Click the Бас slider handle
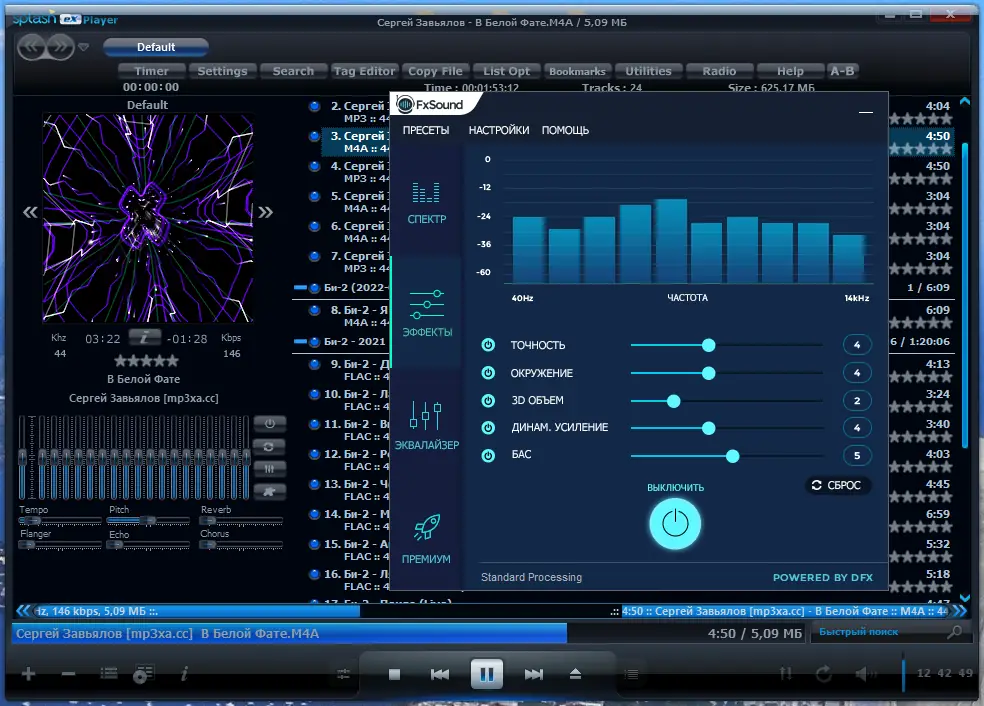984x706 pixels. tap(732, 456)
